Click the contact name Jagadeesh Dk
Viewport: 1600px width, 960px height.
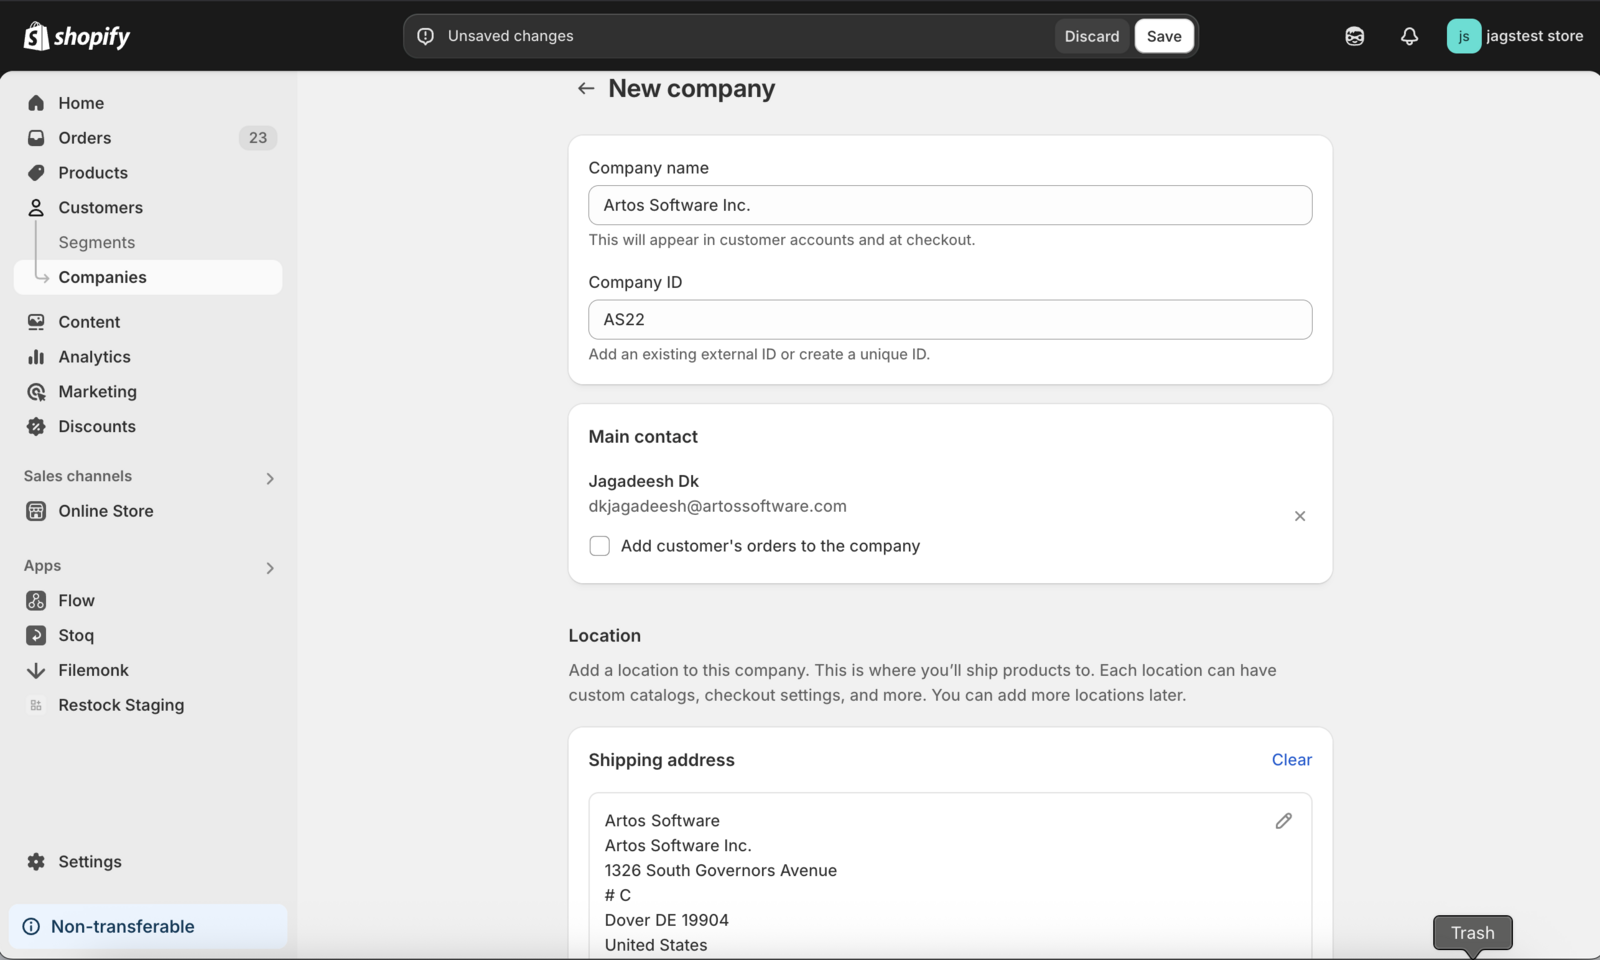[x=644, y=481]
